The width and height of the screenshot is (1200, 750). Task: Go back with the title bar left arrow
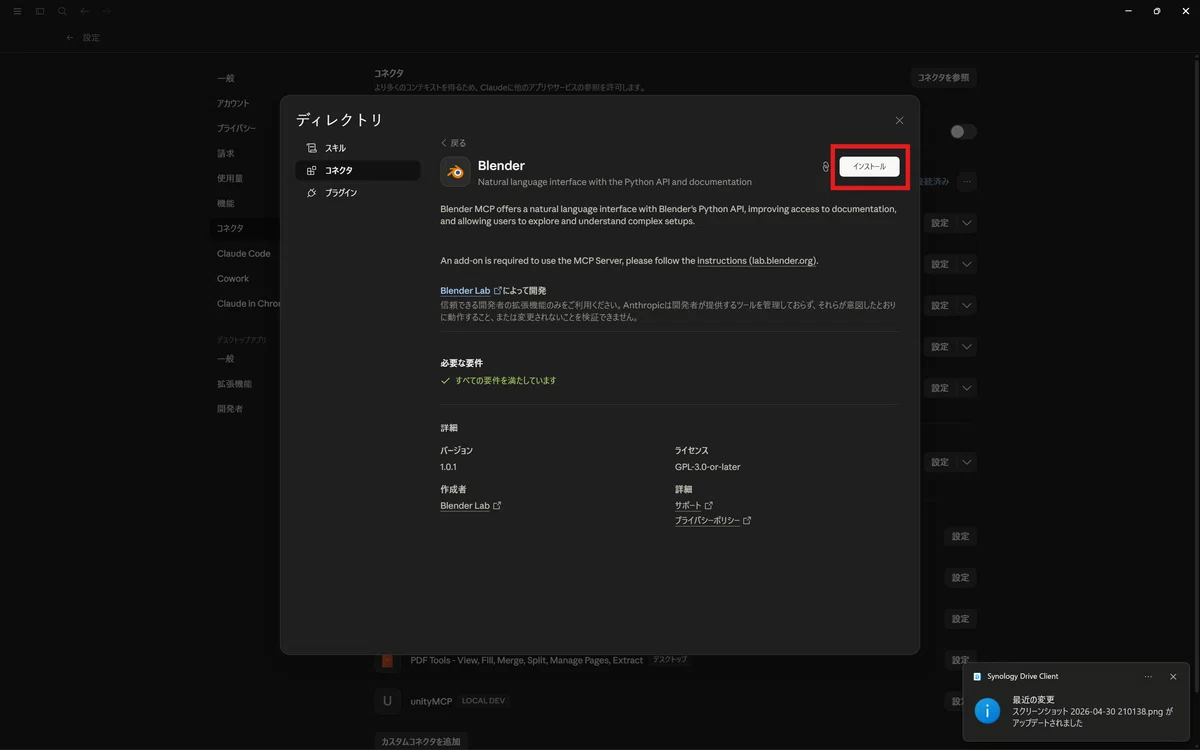click(x=85, y=11)
